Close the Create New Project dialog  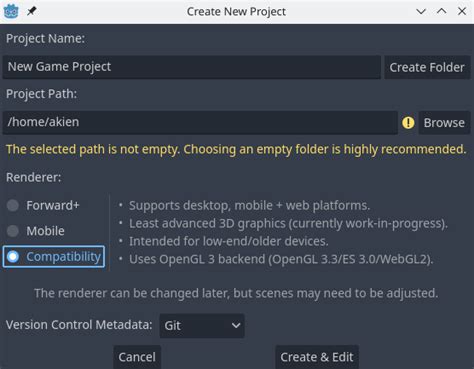click(462, 11)
